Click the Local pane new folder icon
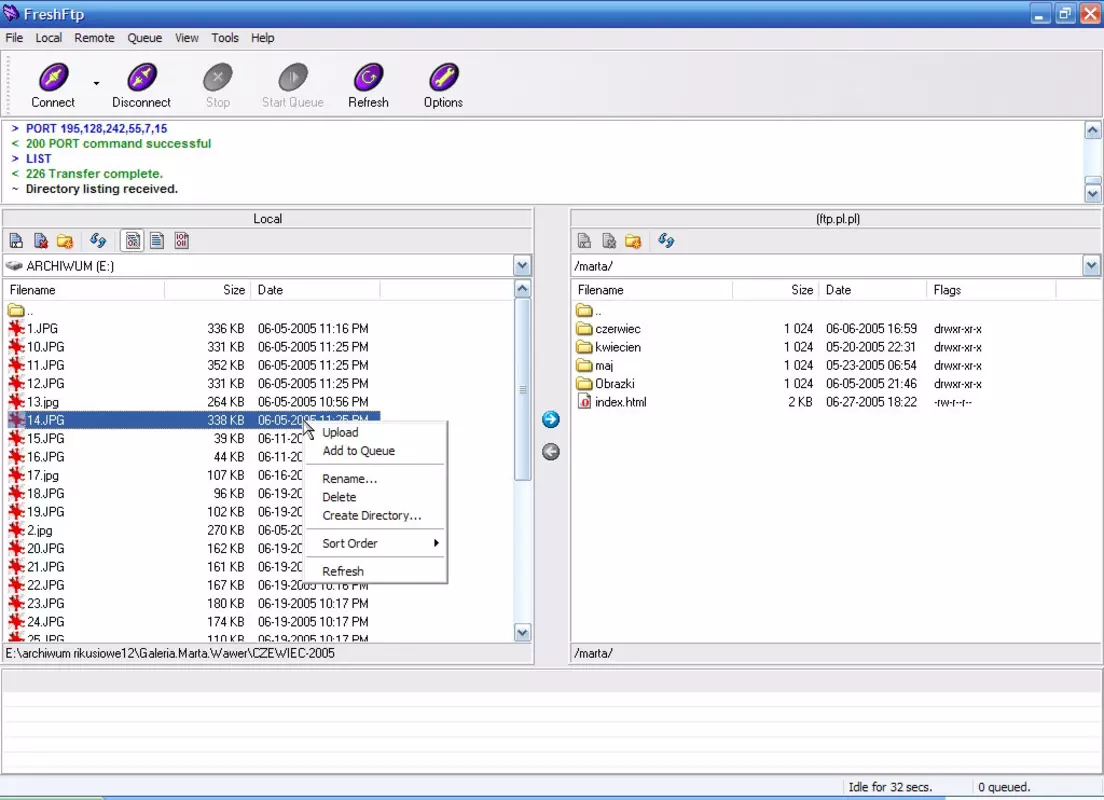The width and height of the screenshot is (1104, 800). click(65, 241)
